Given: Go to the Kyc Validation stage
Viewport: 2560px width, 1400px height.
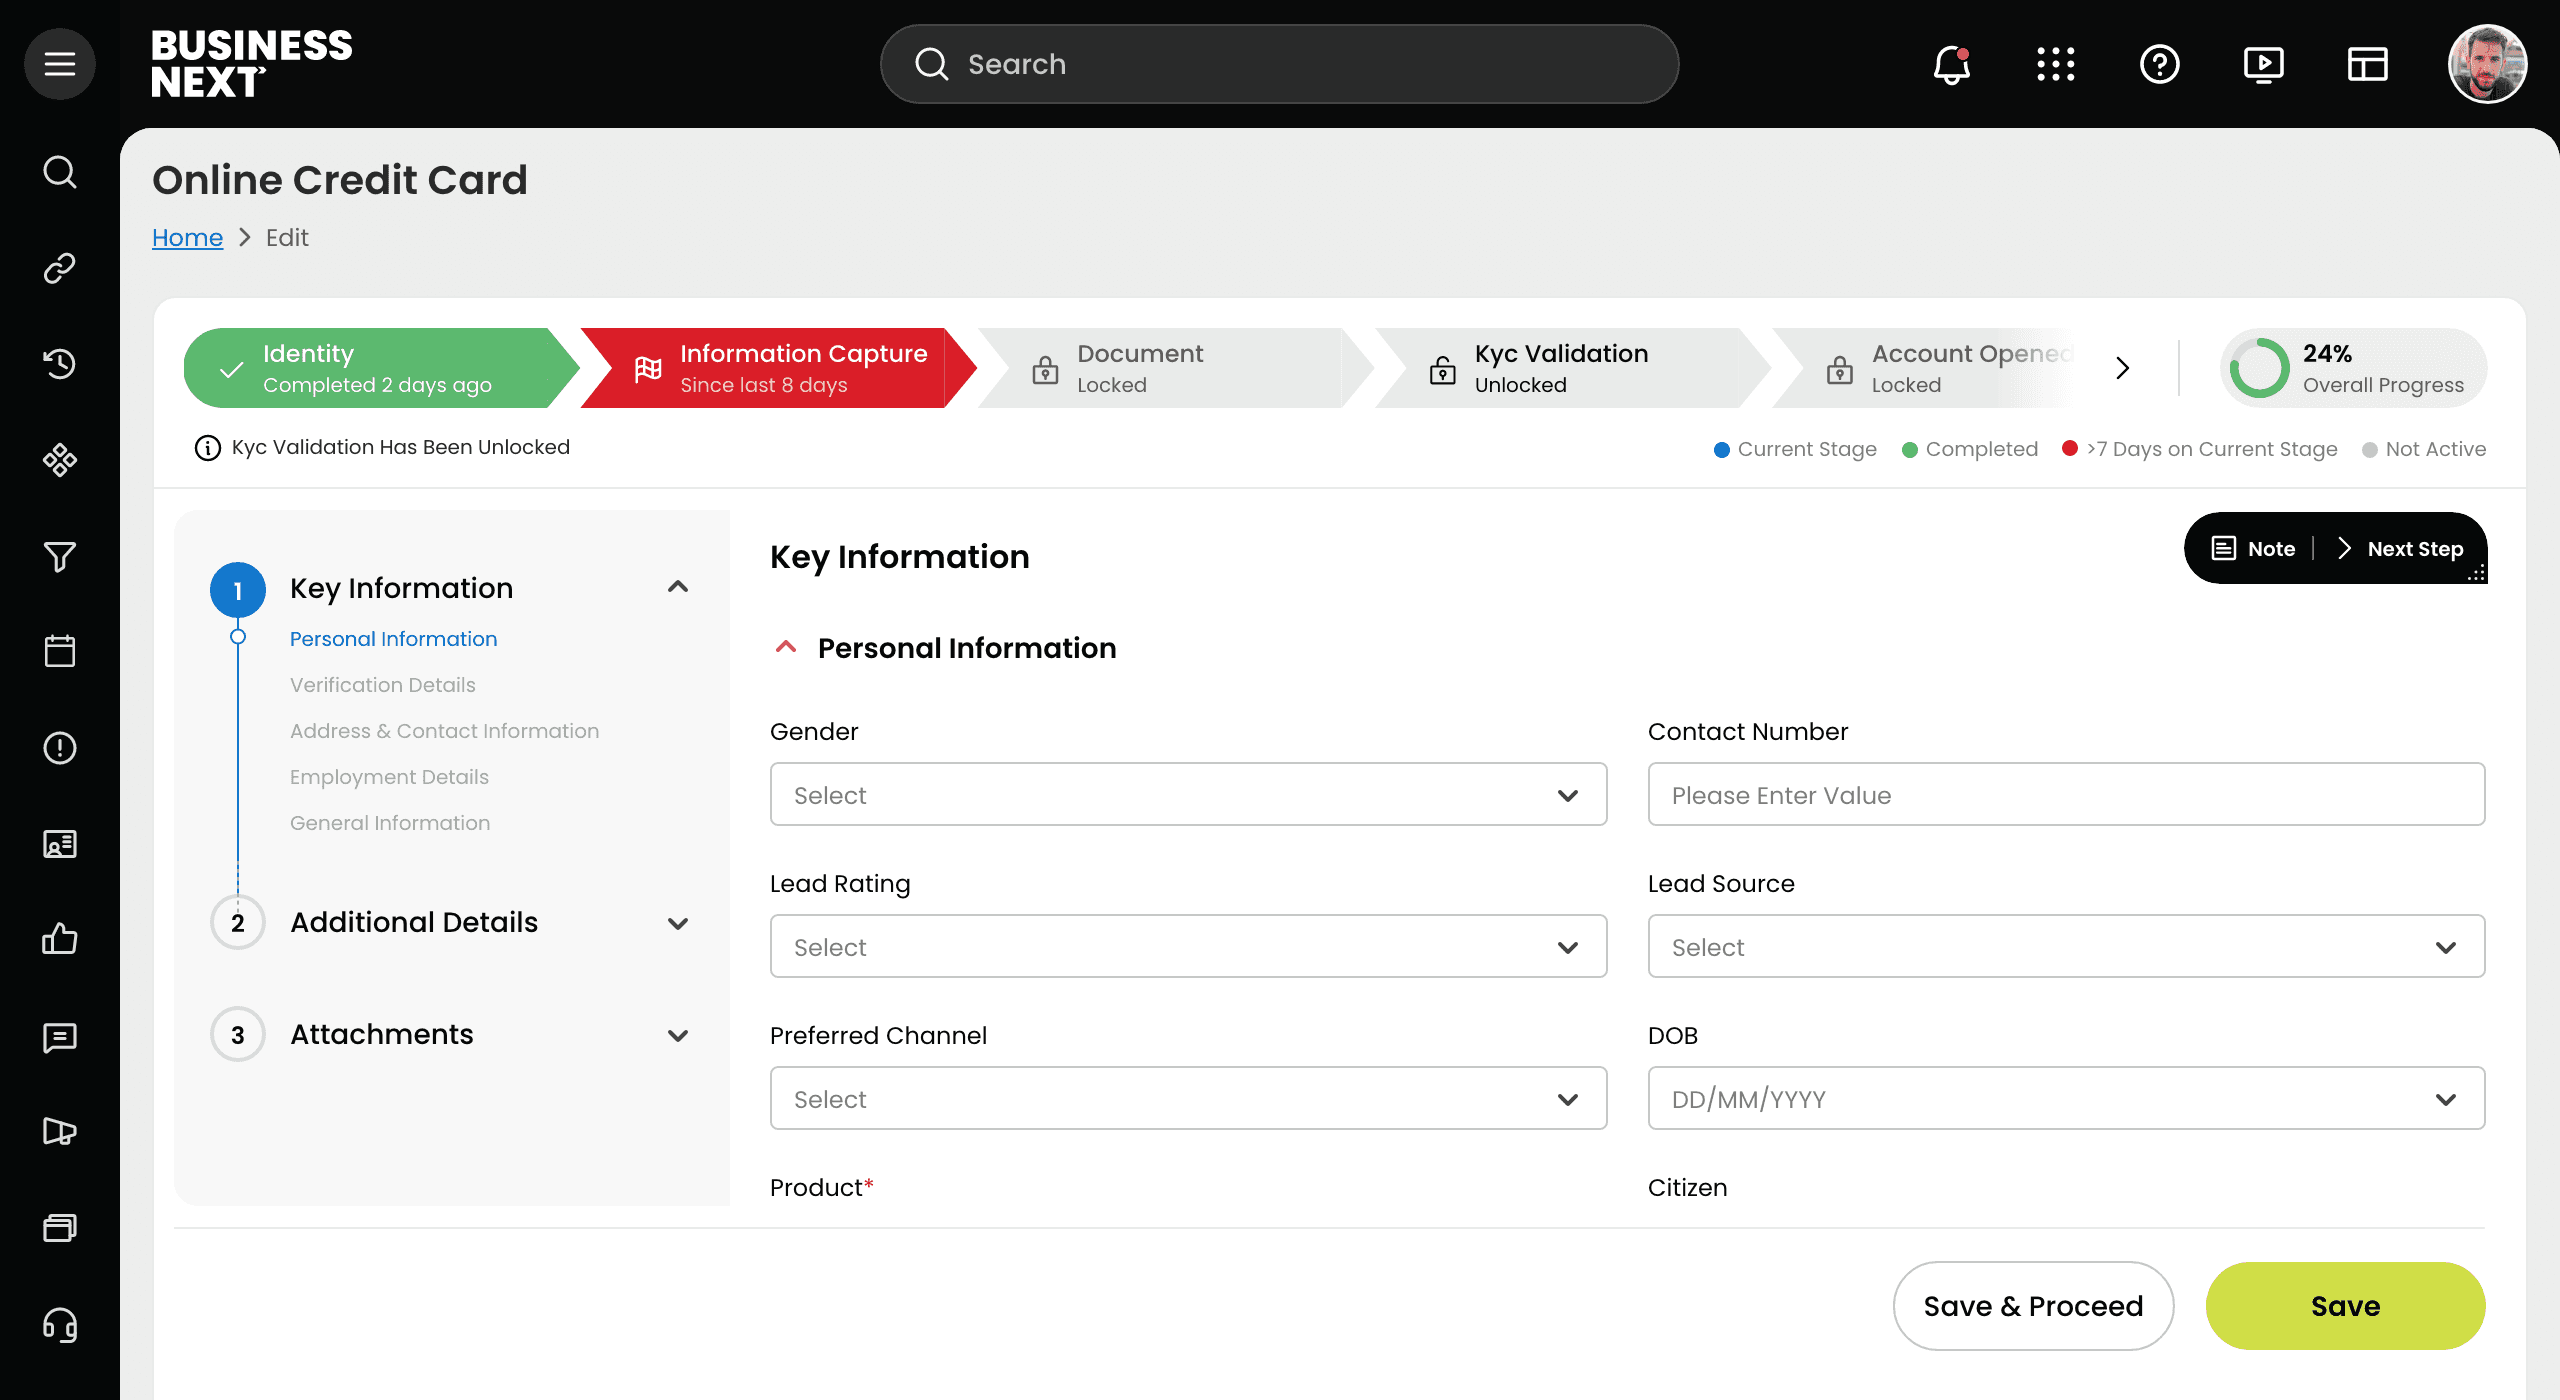Looking at the screenshot, I should coord(1560,368).
